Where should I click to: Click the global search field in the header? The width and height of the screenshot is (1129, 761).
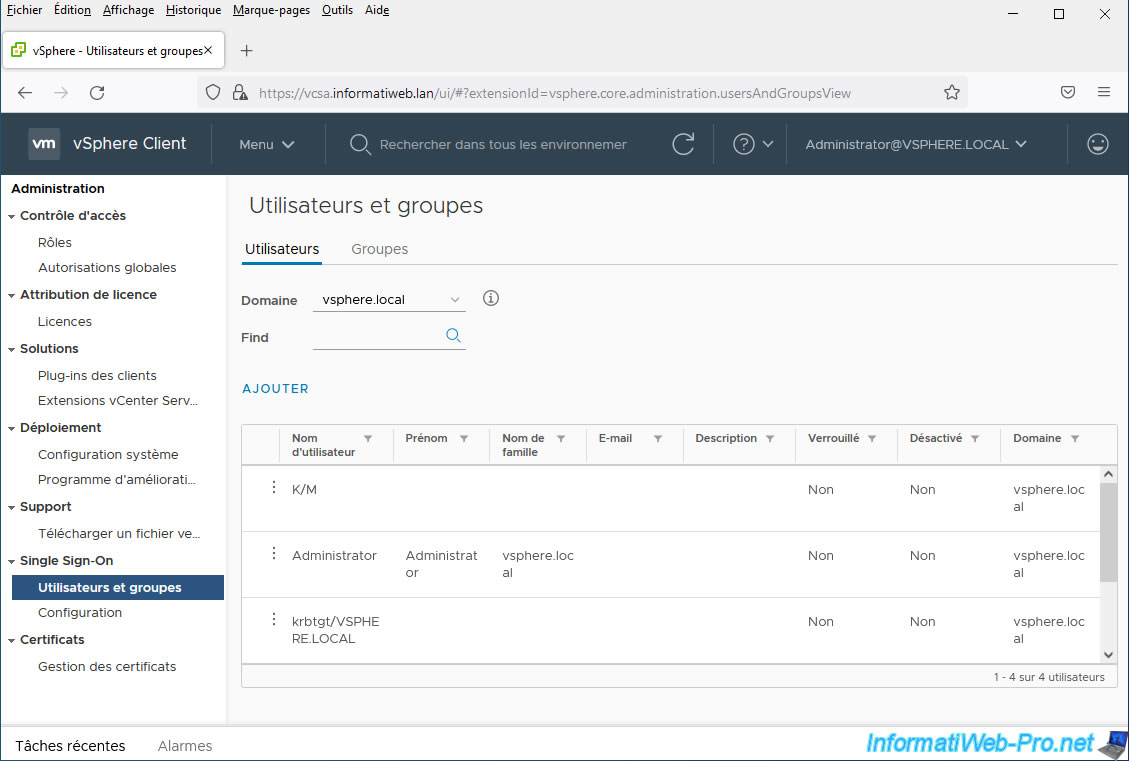pyautogui.click(x=503, y=145)
